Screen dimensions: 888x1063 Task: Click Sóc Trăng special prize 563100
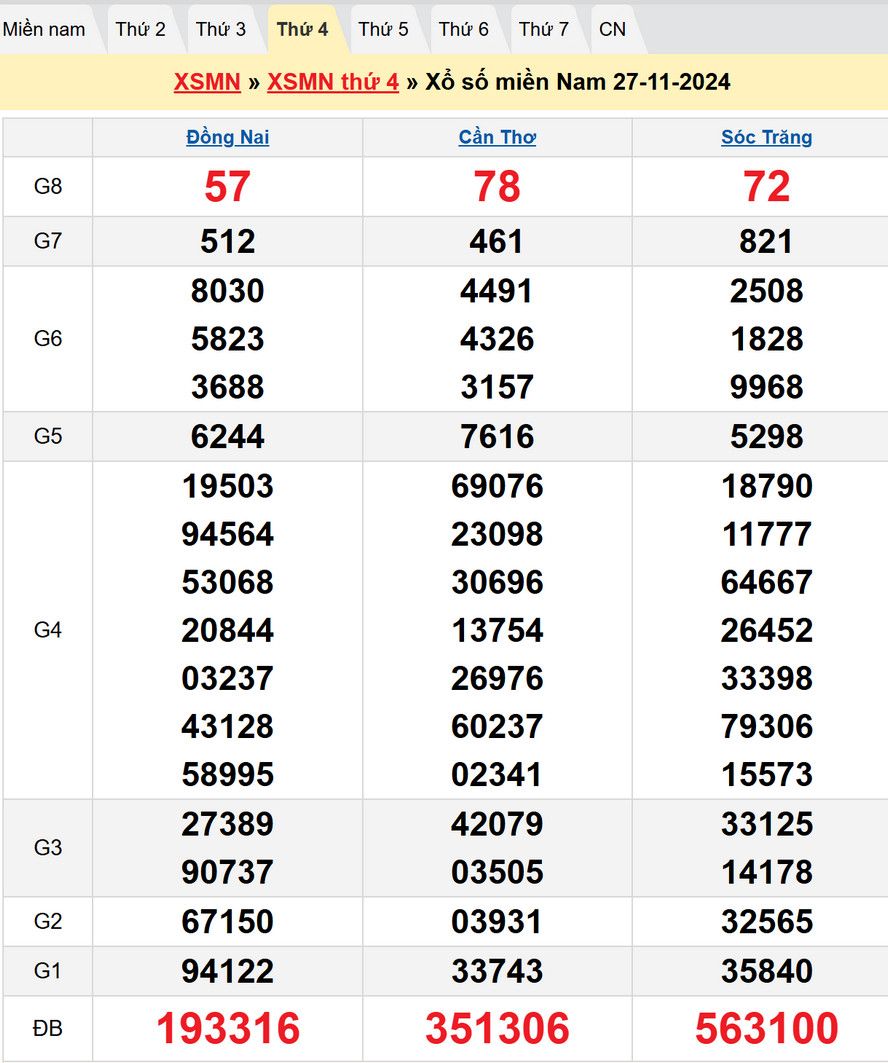click(767, 1028)
